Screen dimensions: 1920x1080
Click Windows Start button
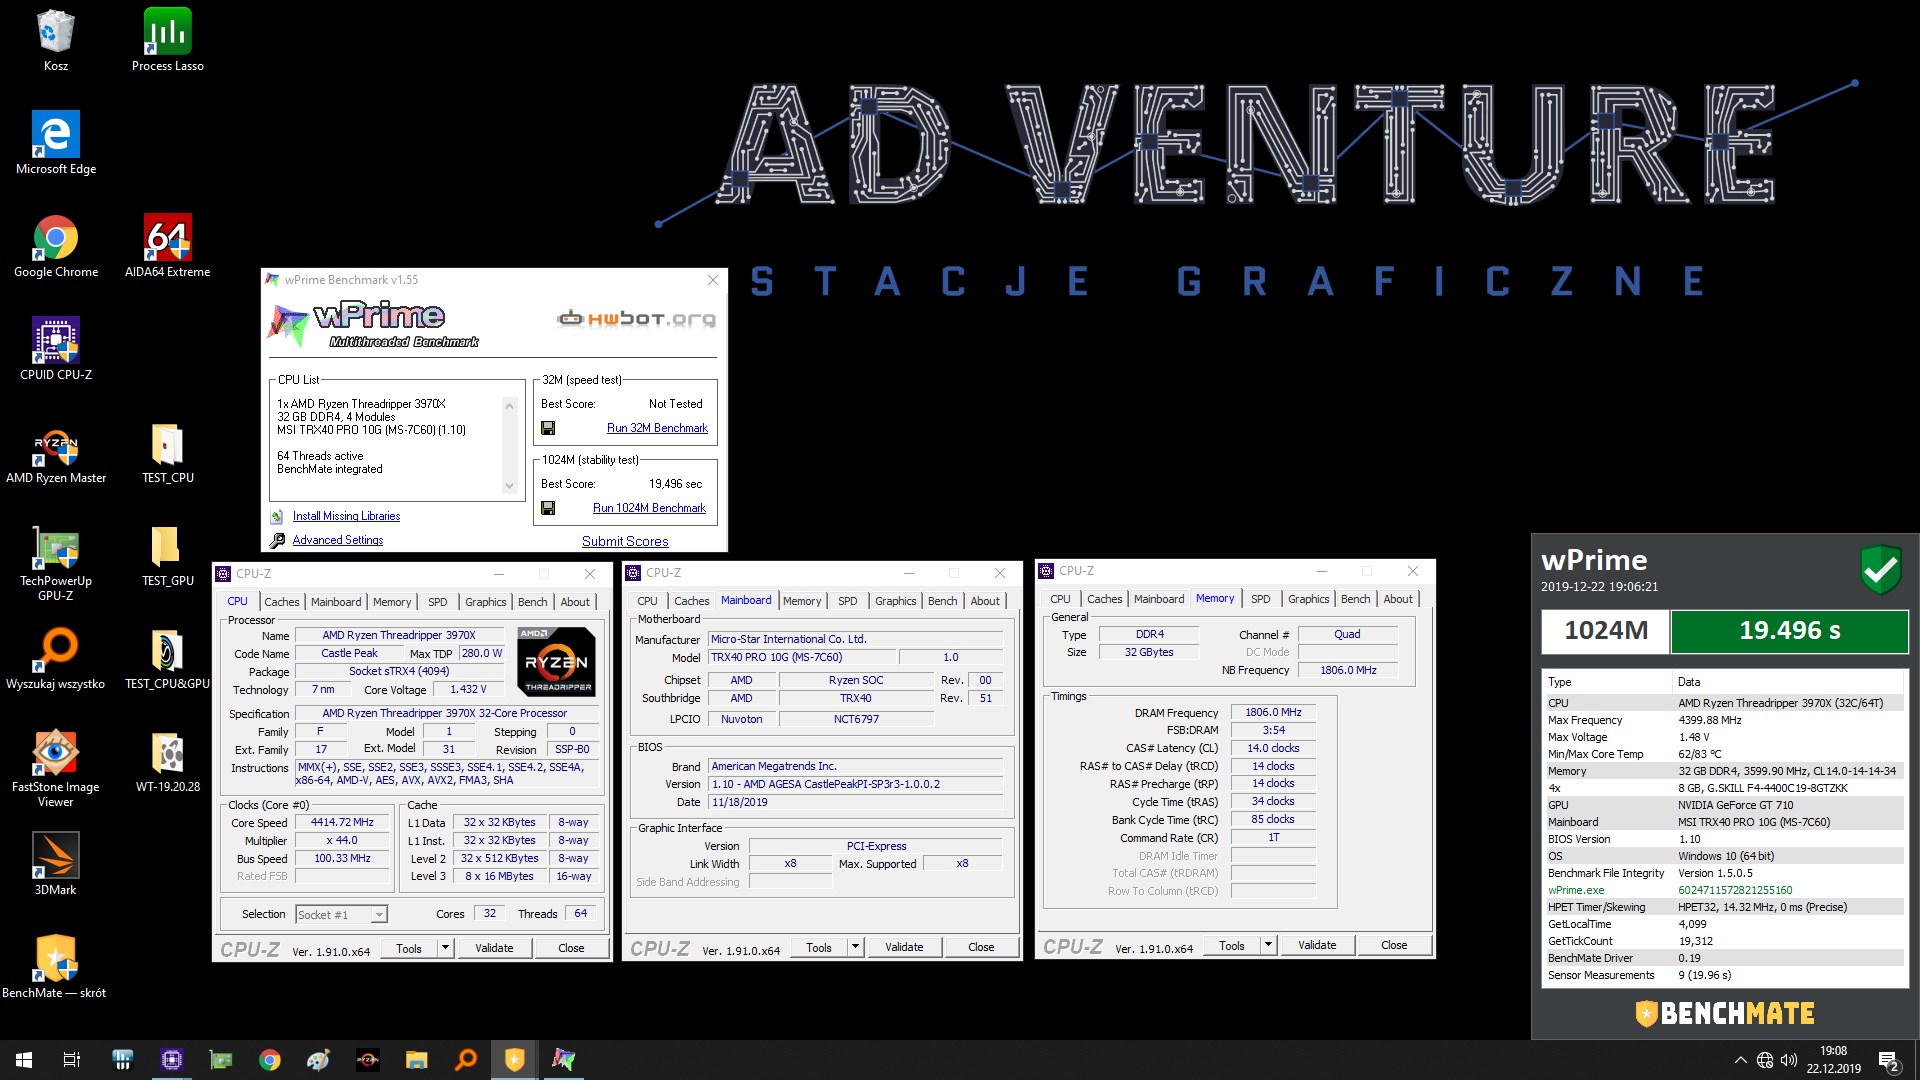pos(24,1060)
